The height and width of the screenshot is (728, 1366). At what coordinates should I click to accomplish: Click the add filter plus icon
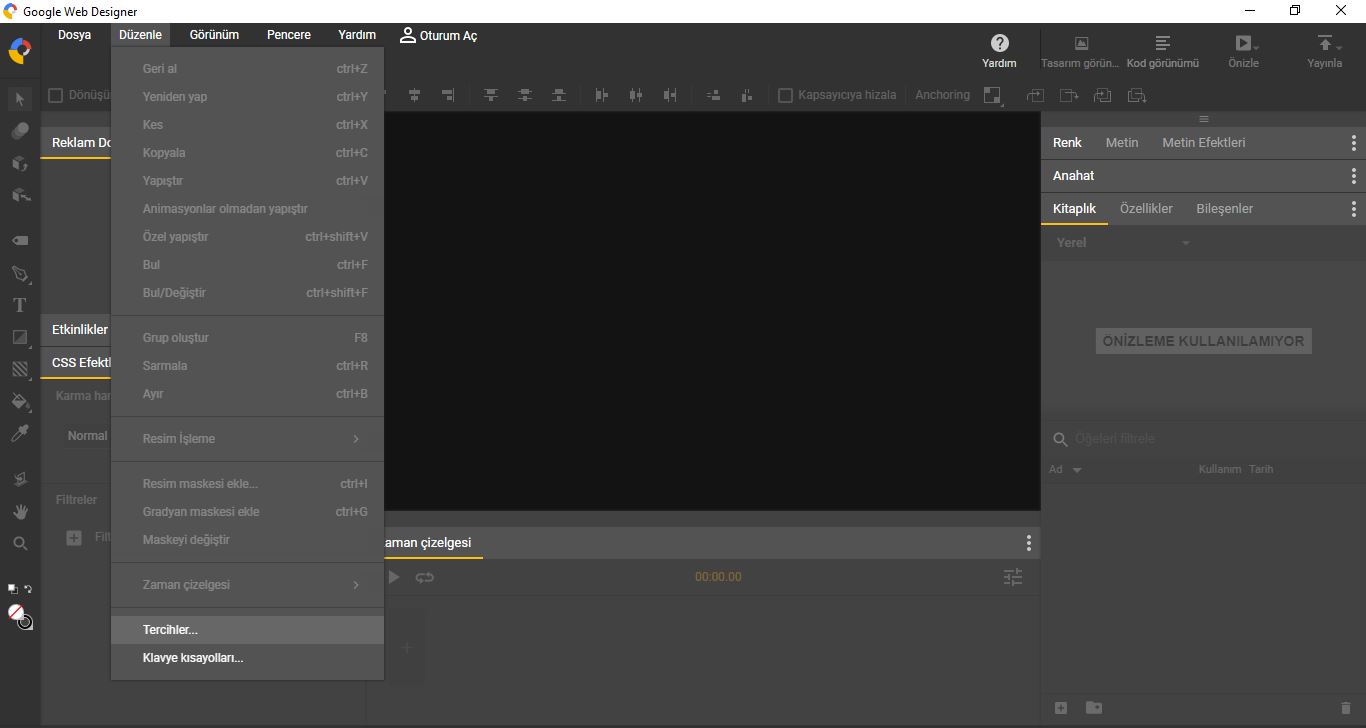tap(74, 538)
